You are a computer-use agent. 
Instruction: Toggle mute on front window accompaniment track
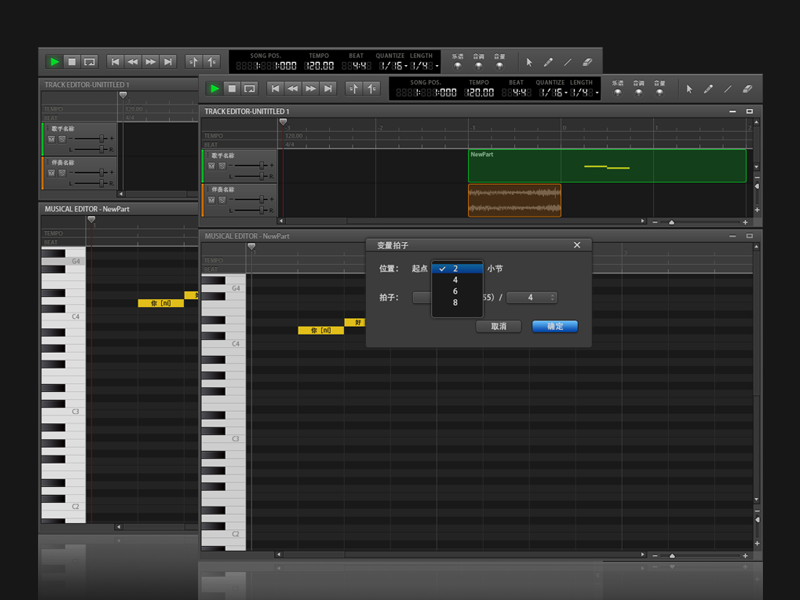point(210,199)
